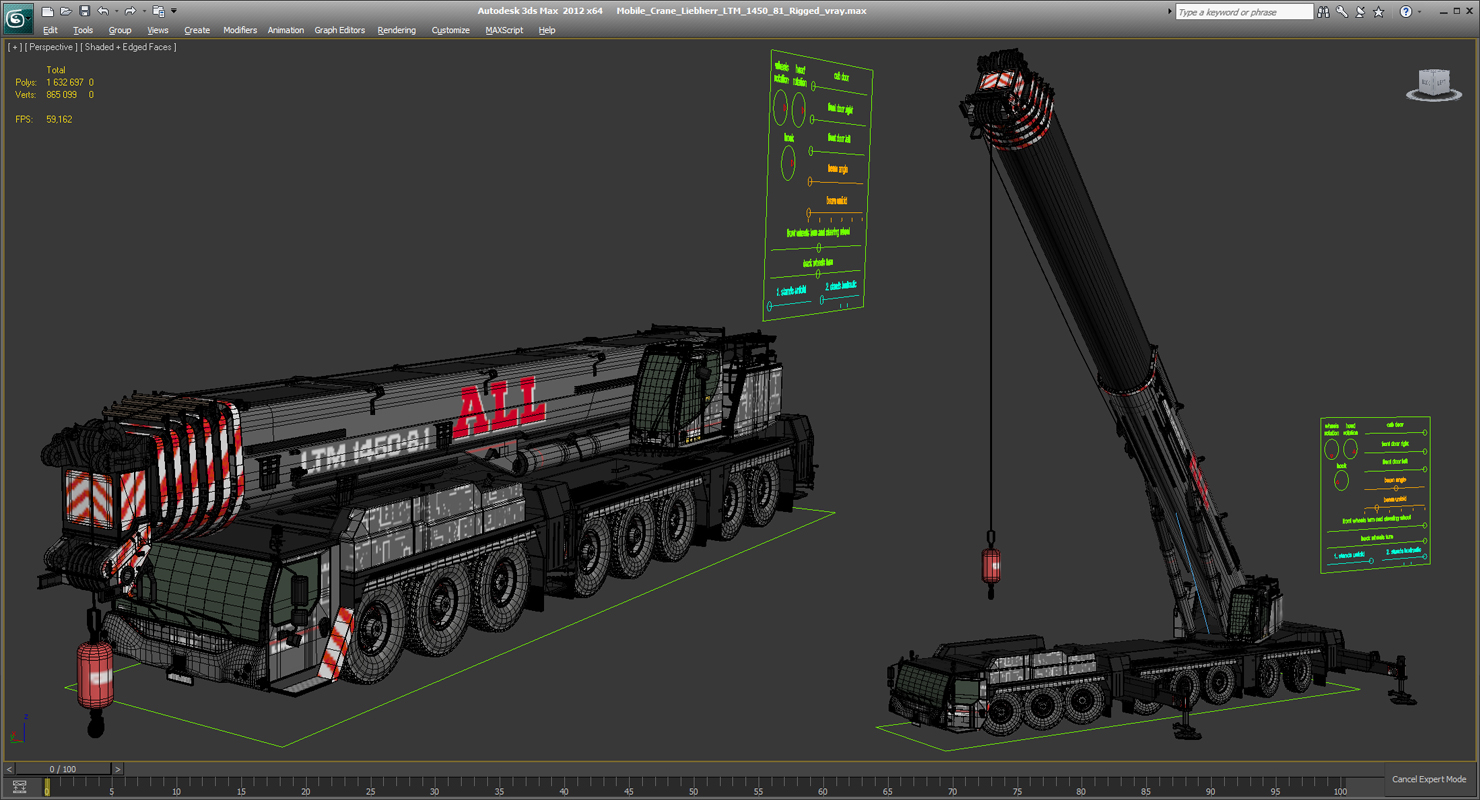Open the Tools menu
The image size is (1480, 800).
pos(83,30)
